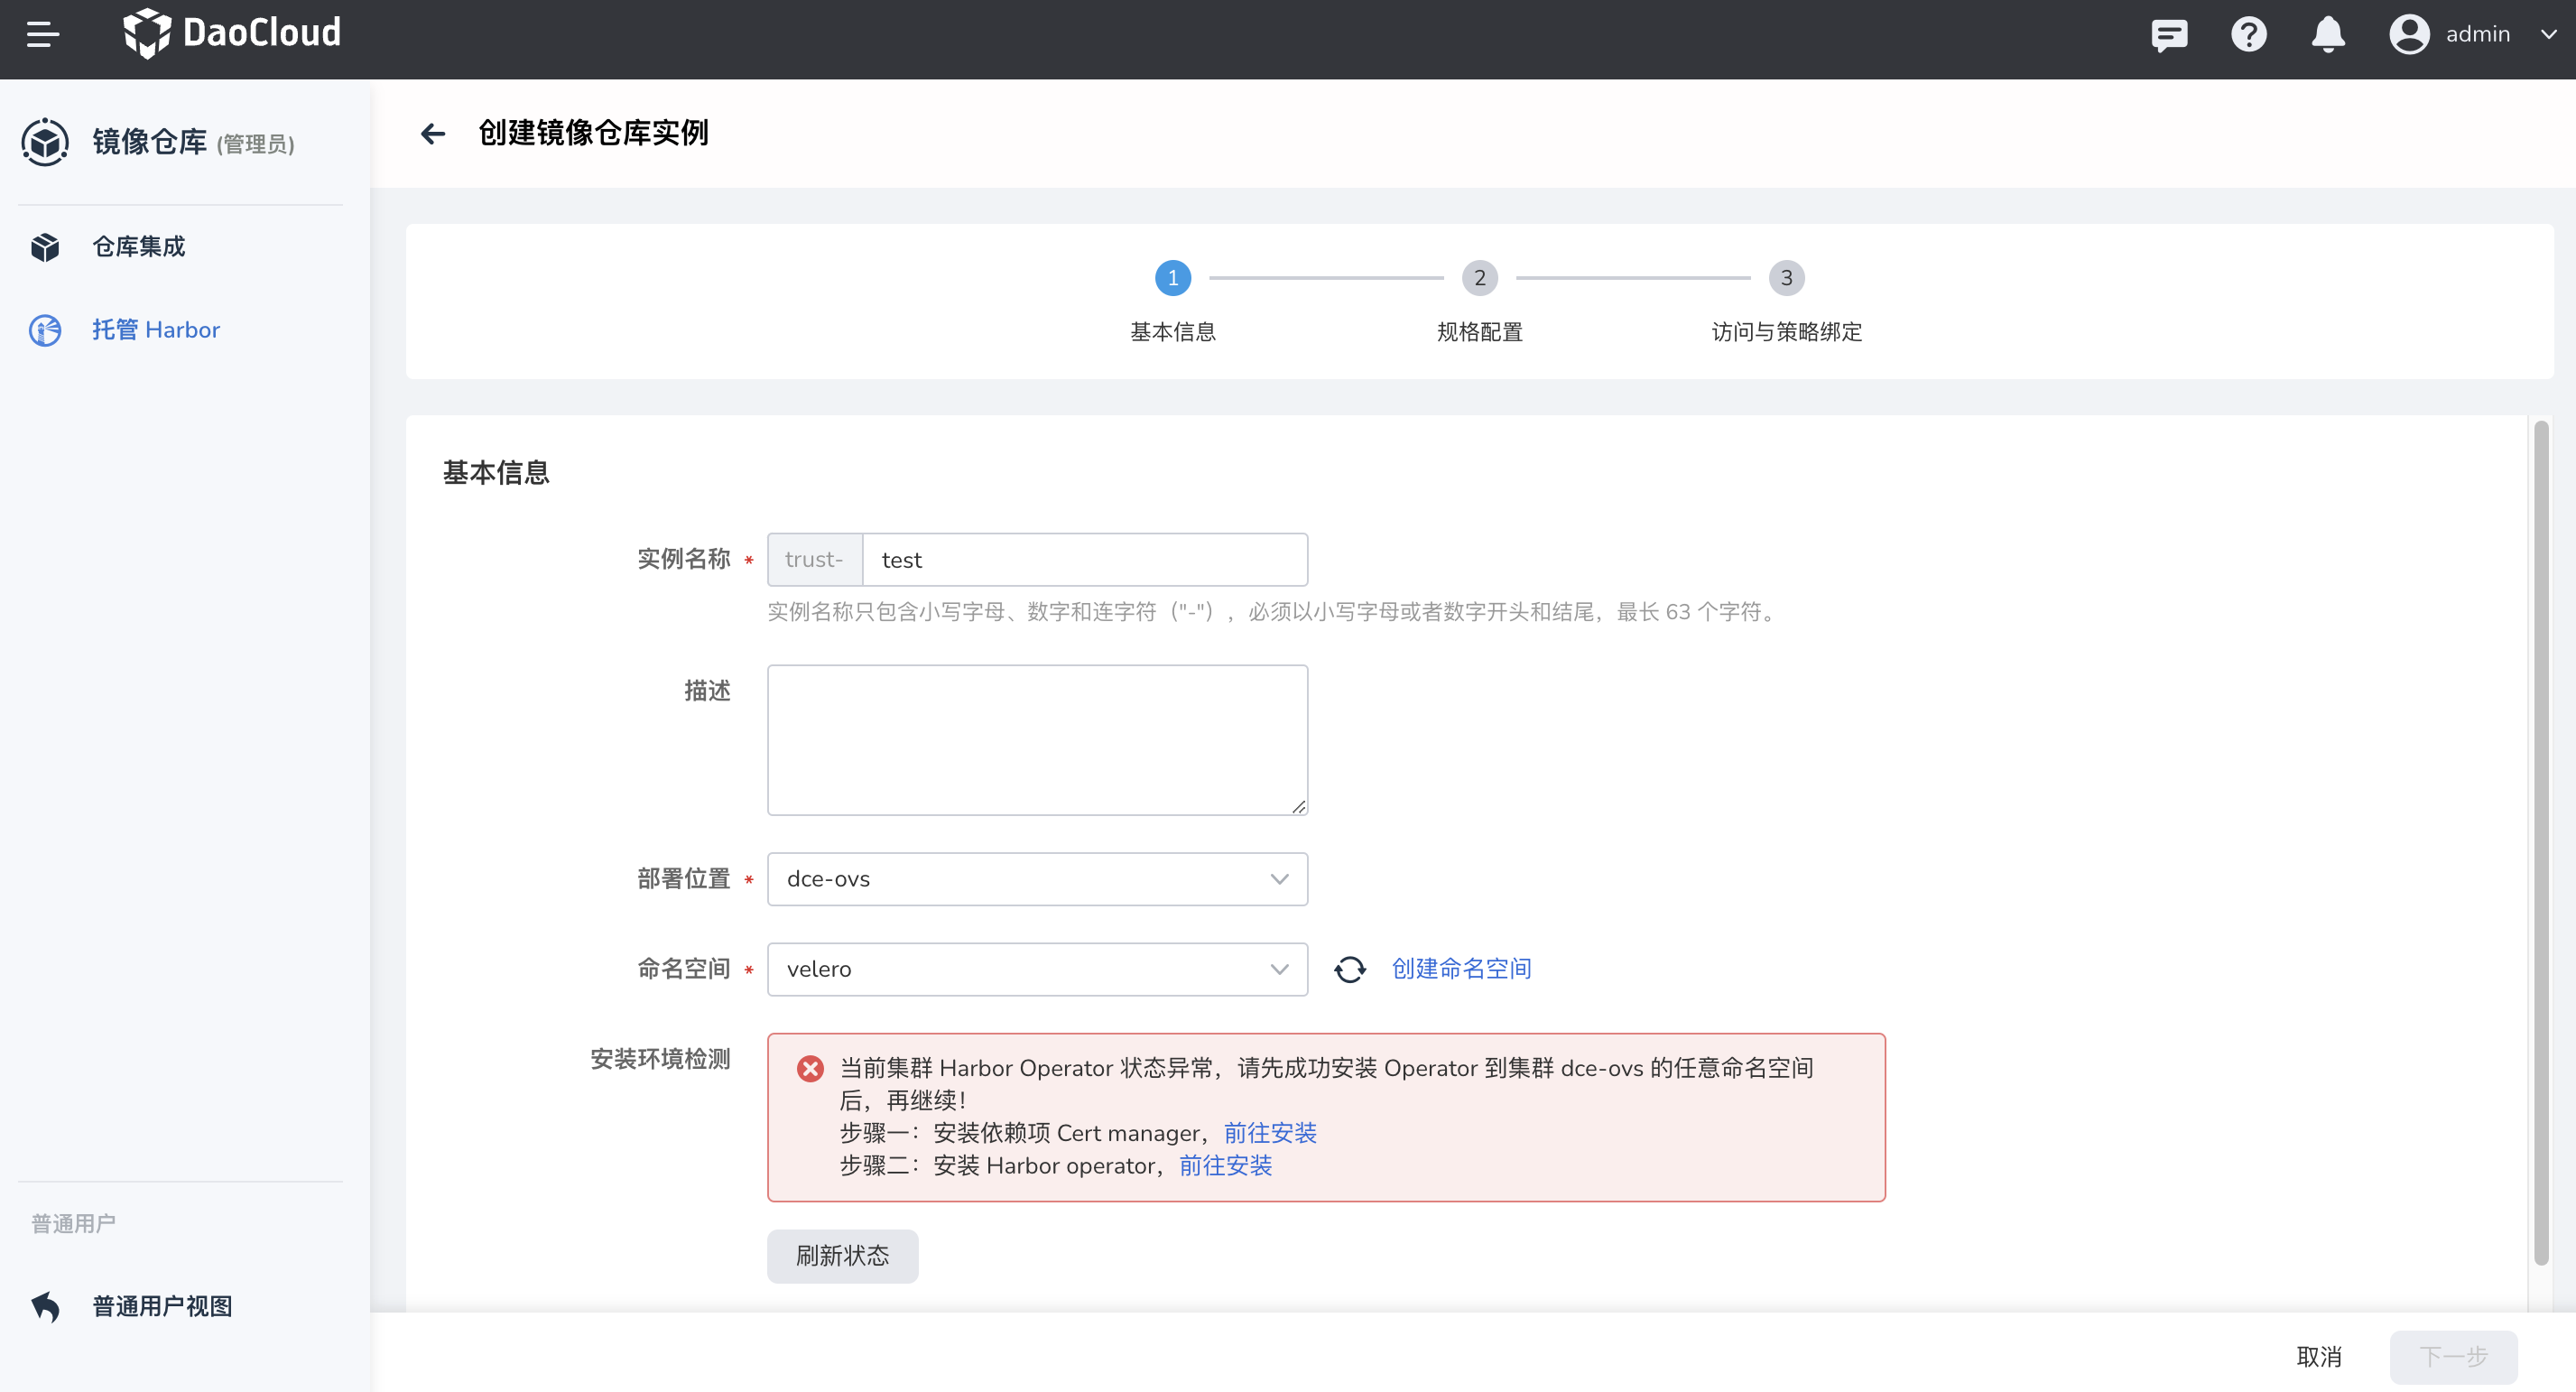Open the notifications bell

pyautogui.click(x=2327, y=35)
